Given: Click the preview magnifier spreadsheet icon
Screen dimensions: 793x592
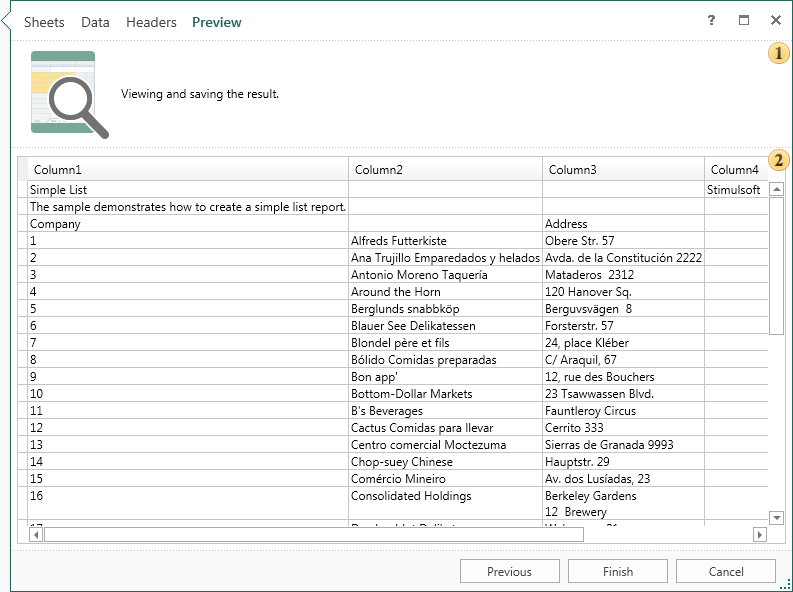Looking at the screenshot, I should [x=69, y=94].
